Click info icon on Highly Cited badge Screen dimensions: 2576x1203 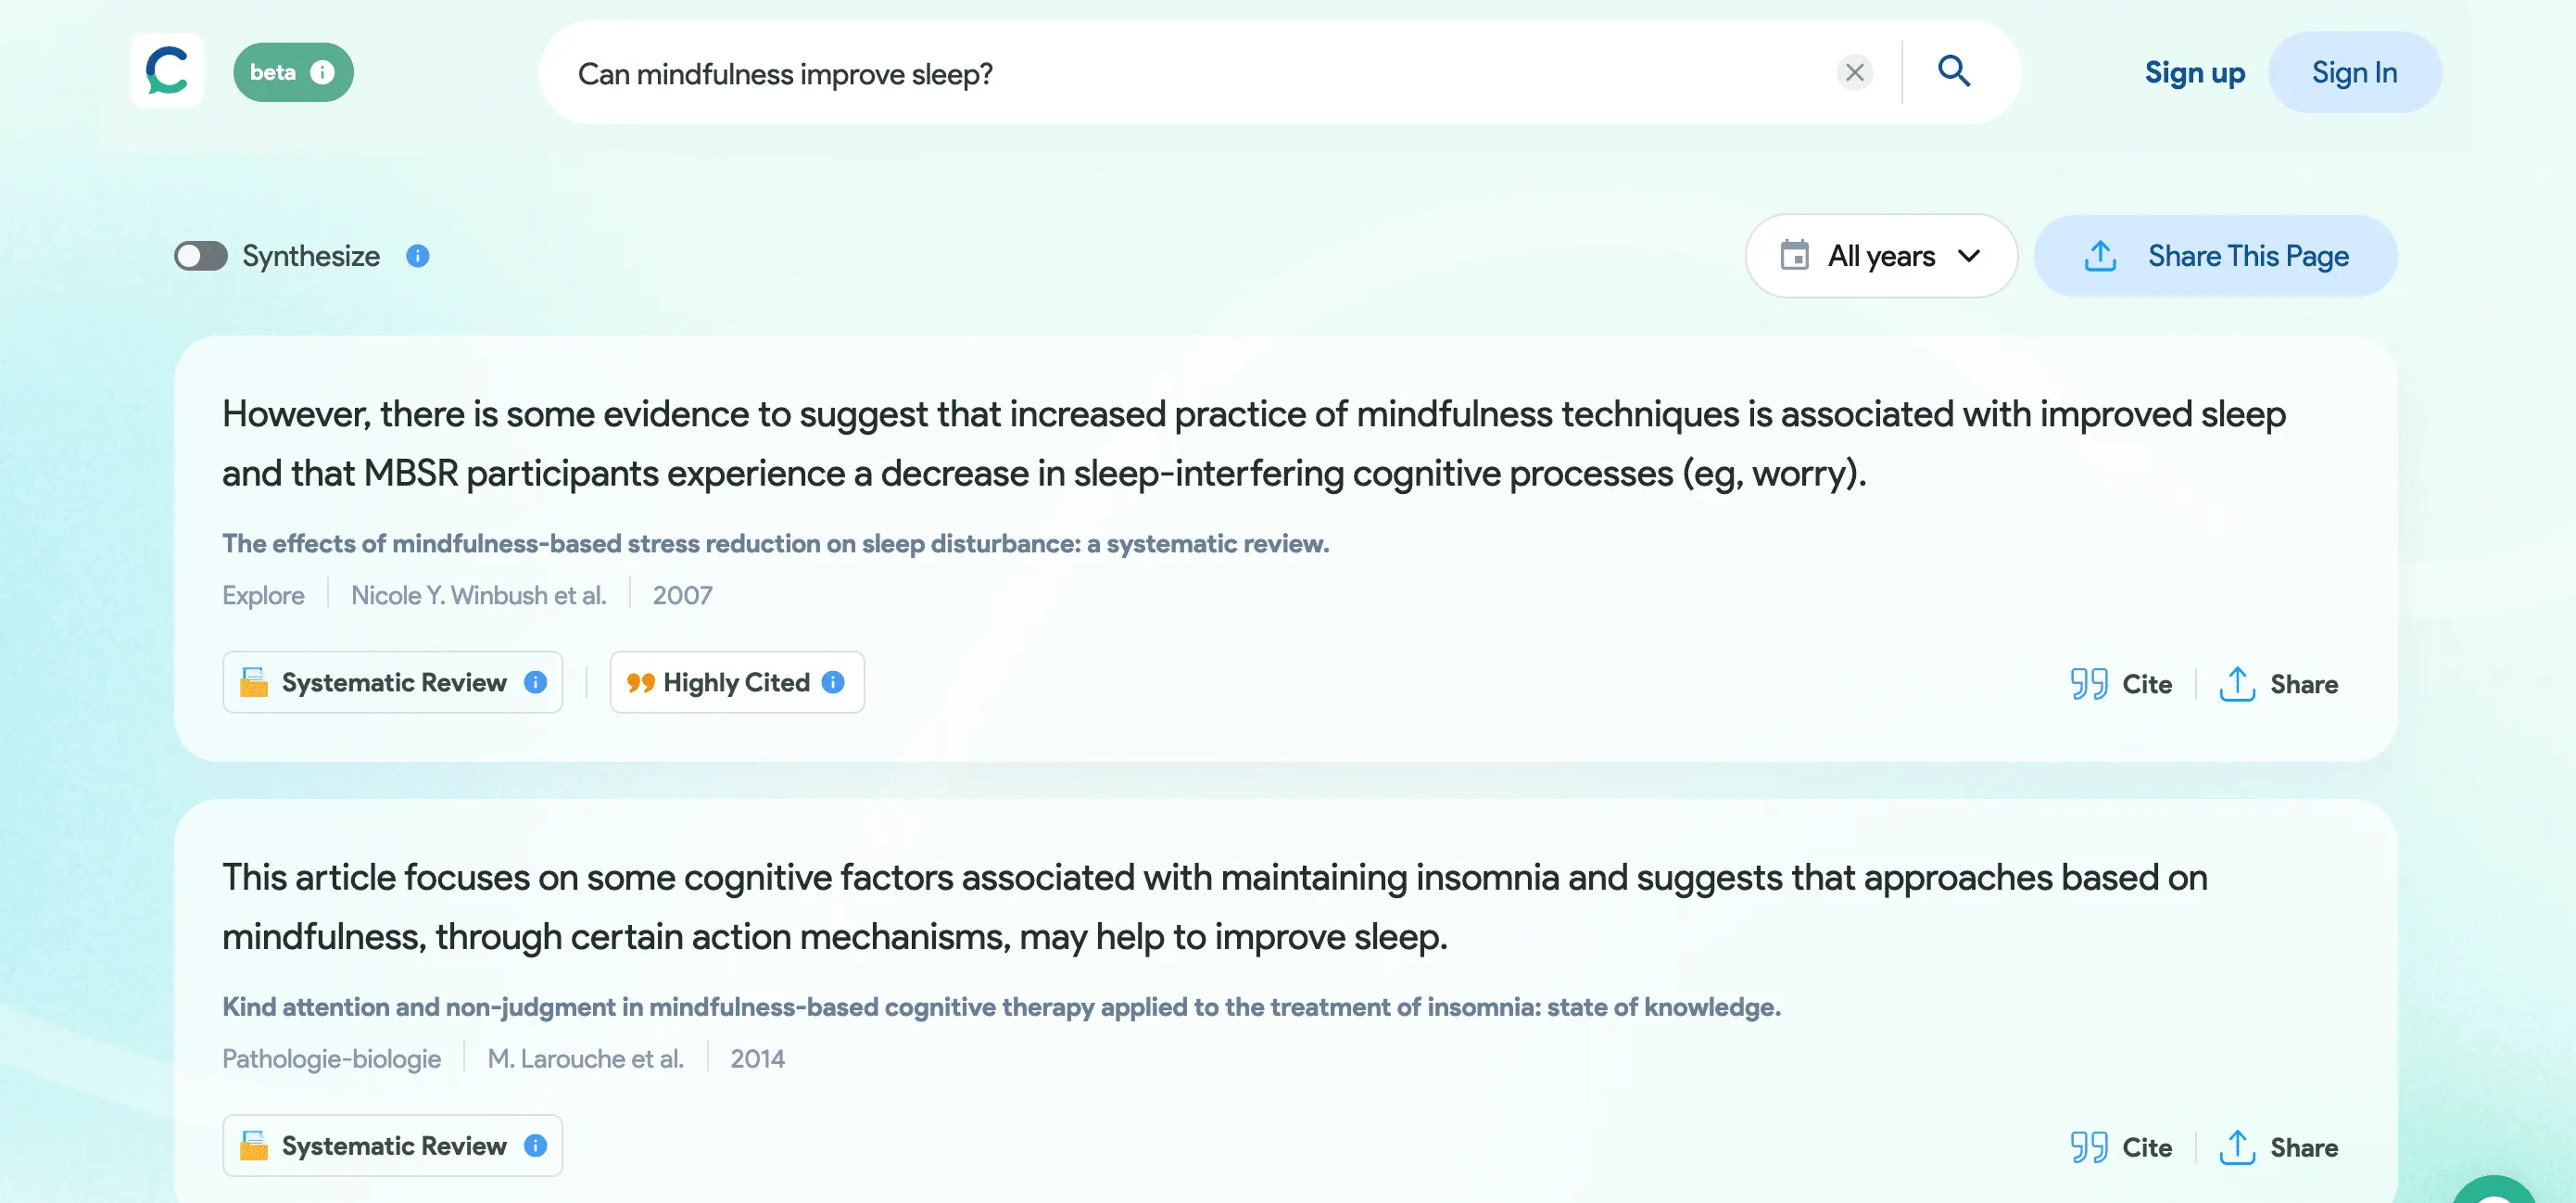pyautogui.click(x=833, y=682)
